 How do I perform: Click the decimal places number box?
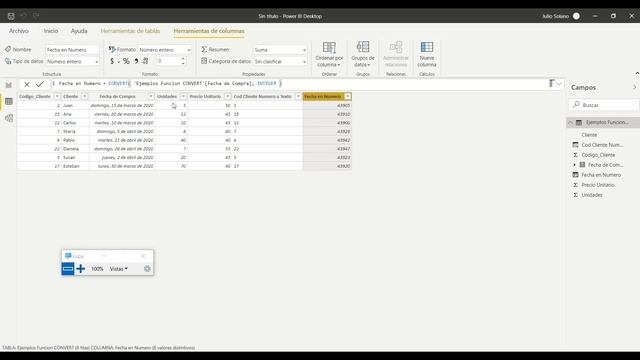point(167,61)
